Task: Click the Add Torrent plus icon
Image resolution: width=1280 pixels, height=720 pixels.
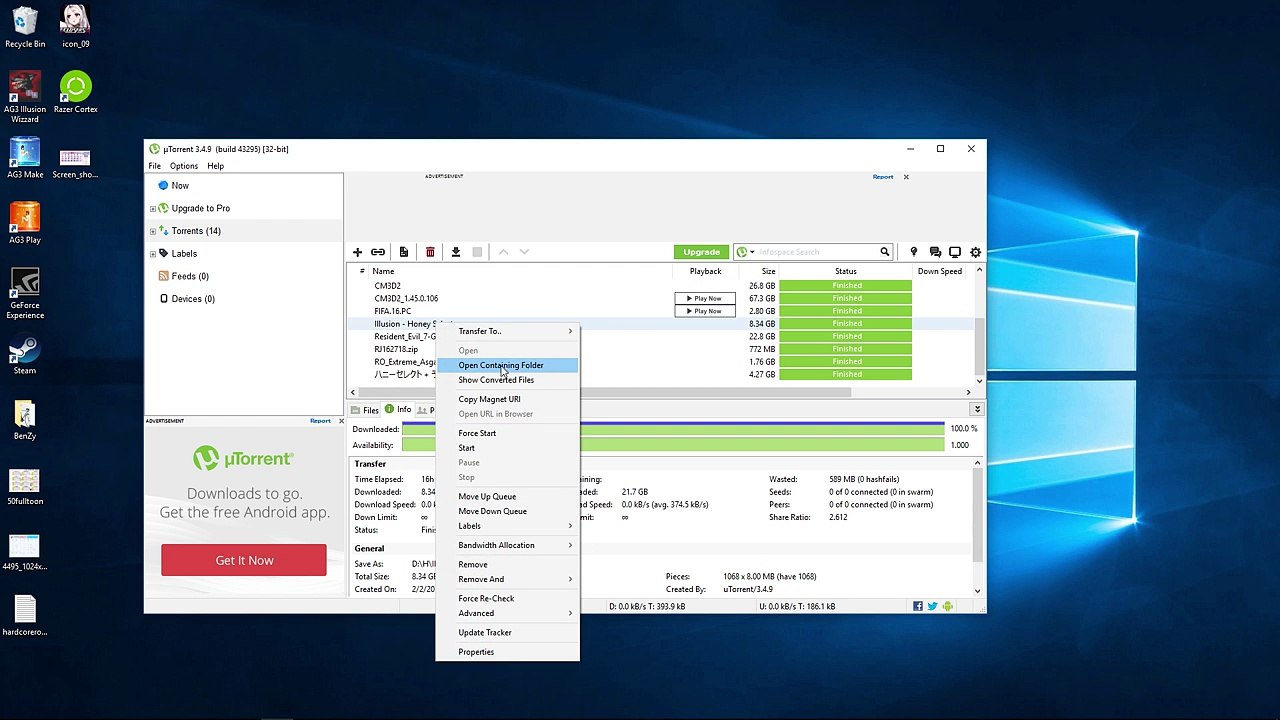Action: click(357, 252)
